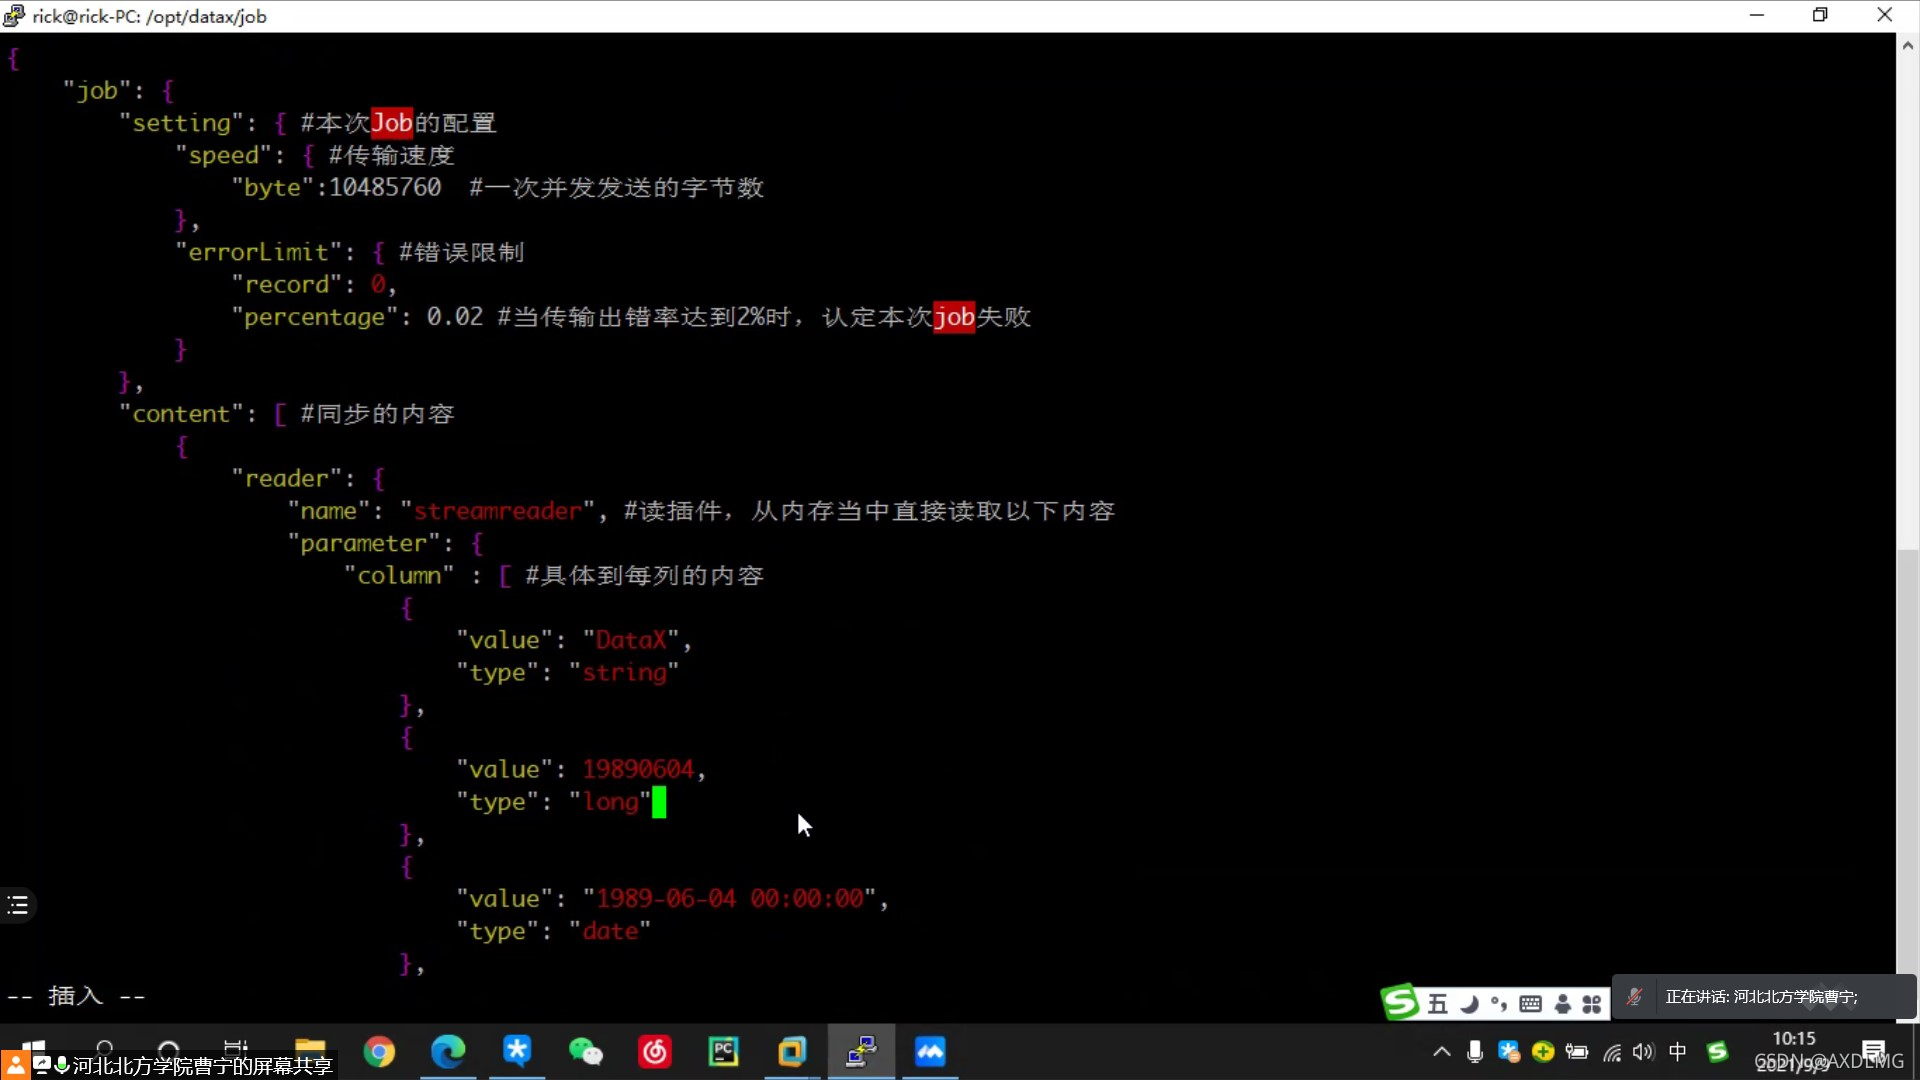Check the battery status tray icon
The width and height of the screenshot is (1920, 1080).
1577,1051
